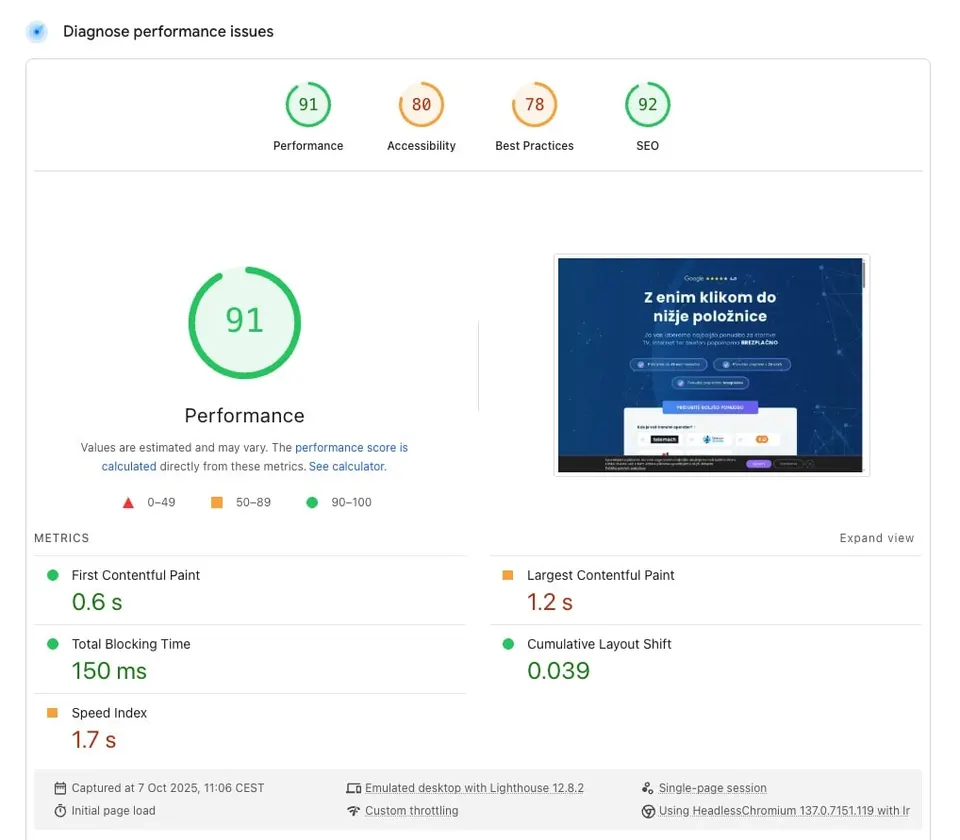Screen dimensions: 960x840
Task: Click the stopwatch icon next to Initial page load
Action: click(60, 811)
